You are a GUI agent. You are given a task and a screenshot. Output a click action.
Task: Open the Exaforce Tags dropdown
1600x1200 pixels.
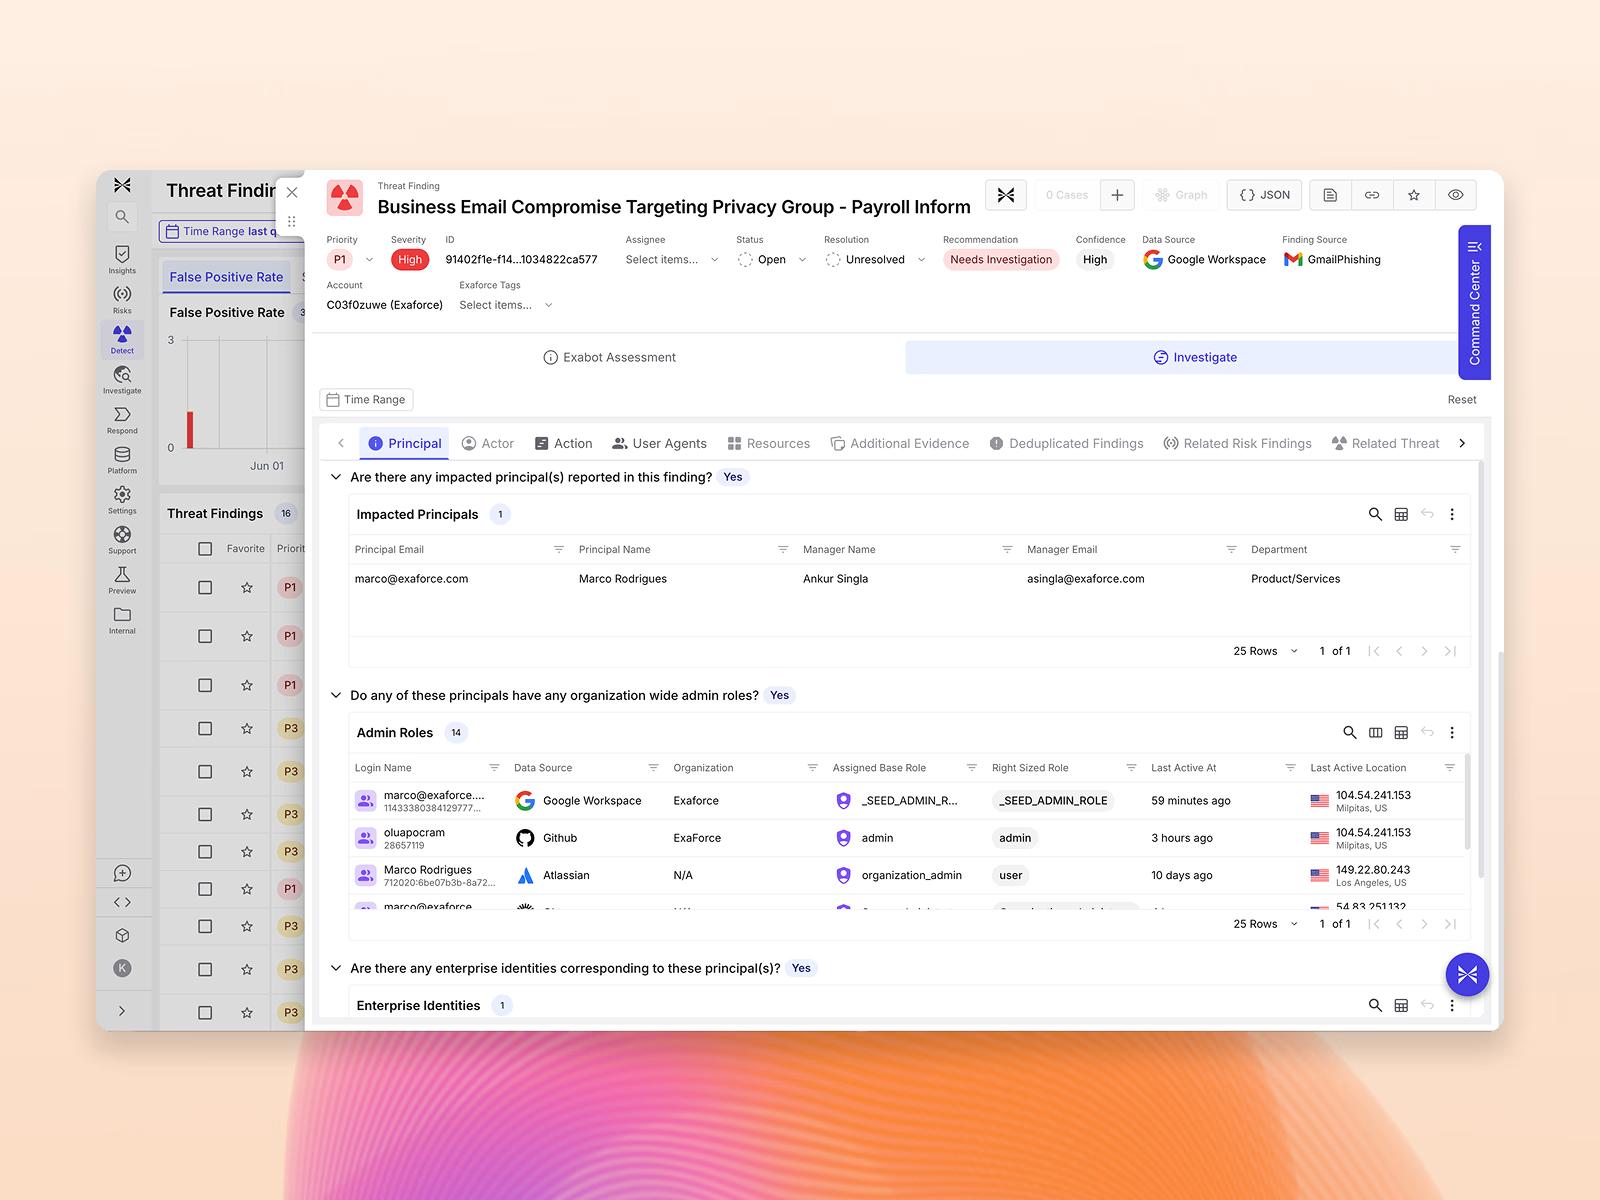[x=506, y=305]
